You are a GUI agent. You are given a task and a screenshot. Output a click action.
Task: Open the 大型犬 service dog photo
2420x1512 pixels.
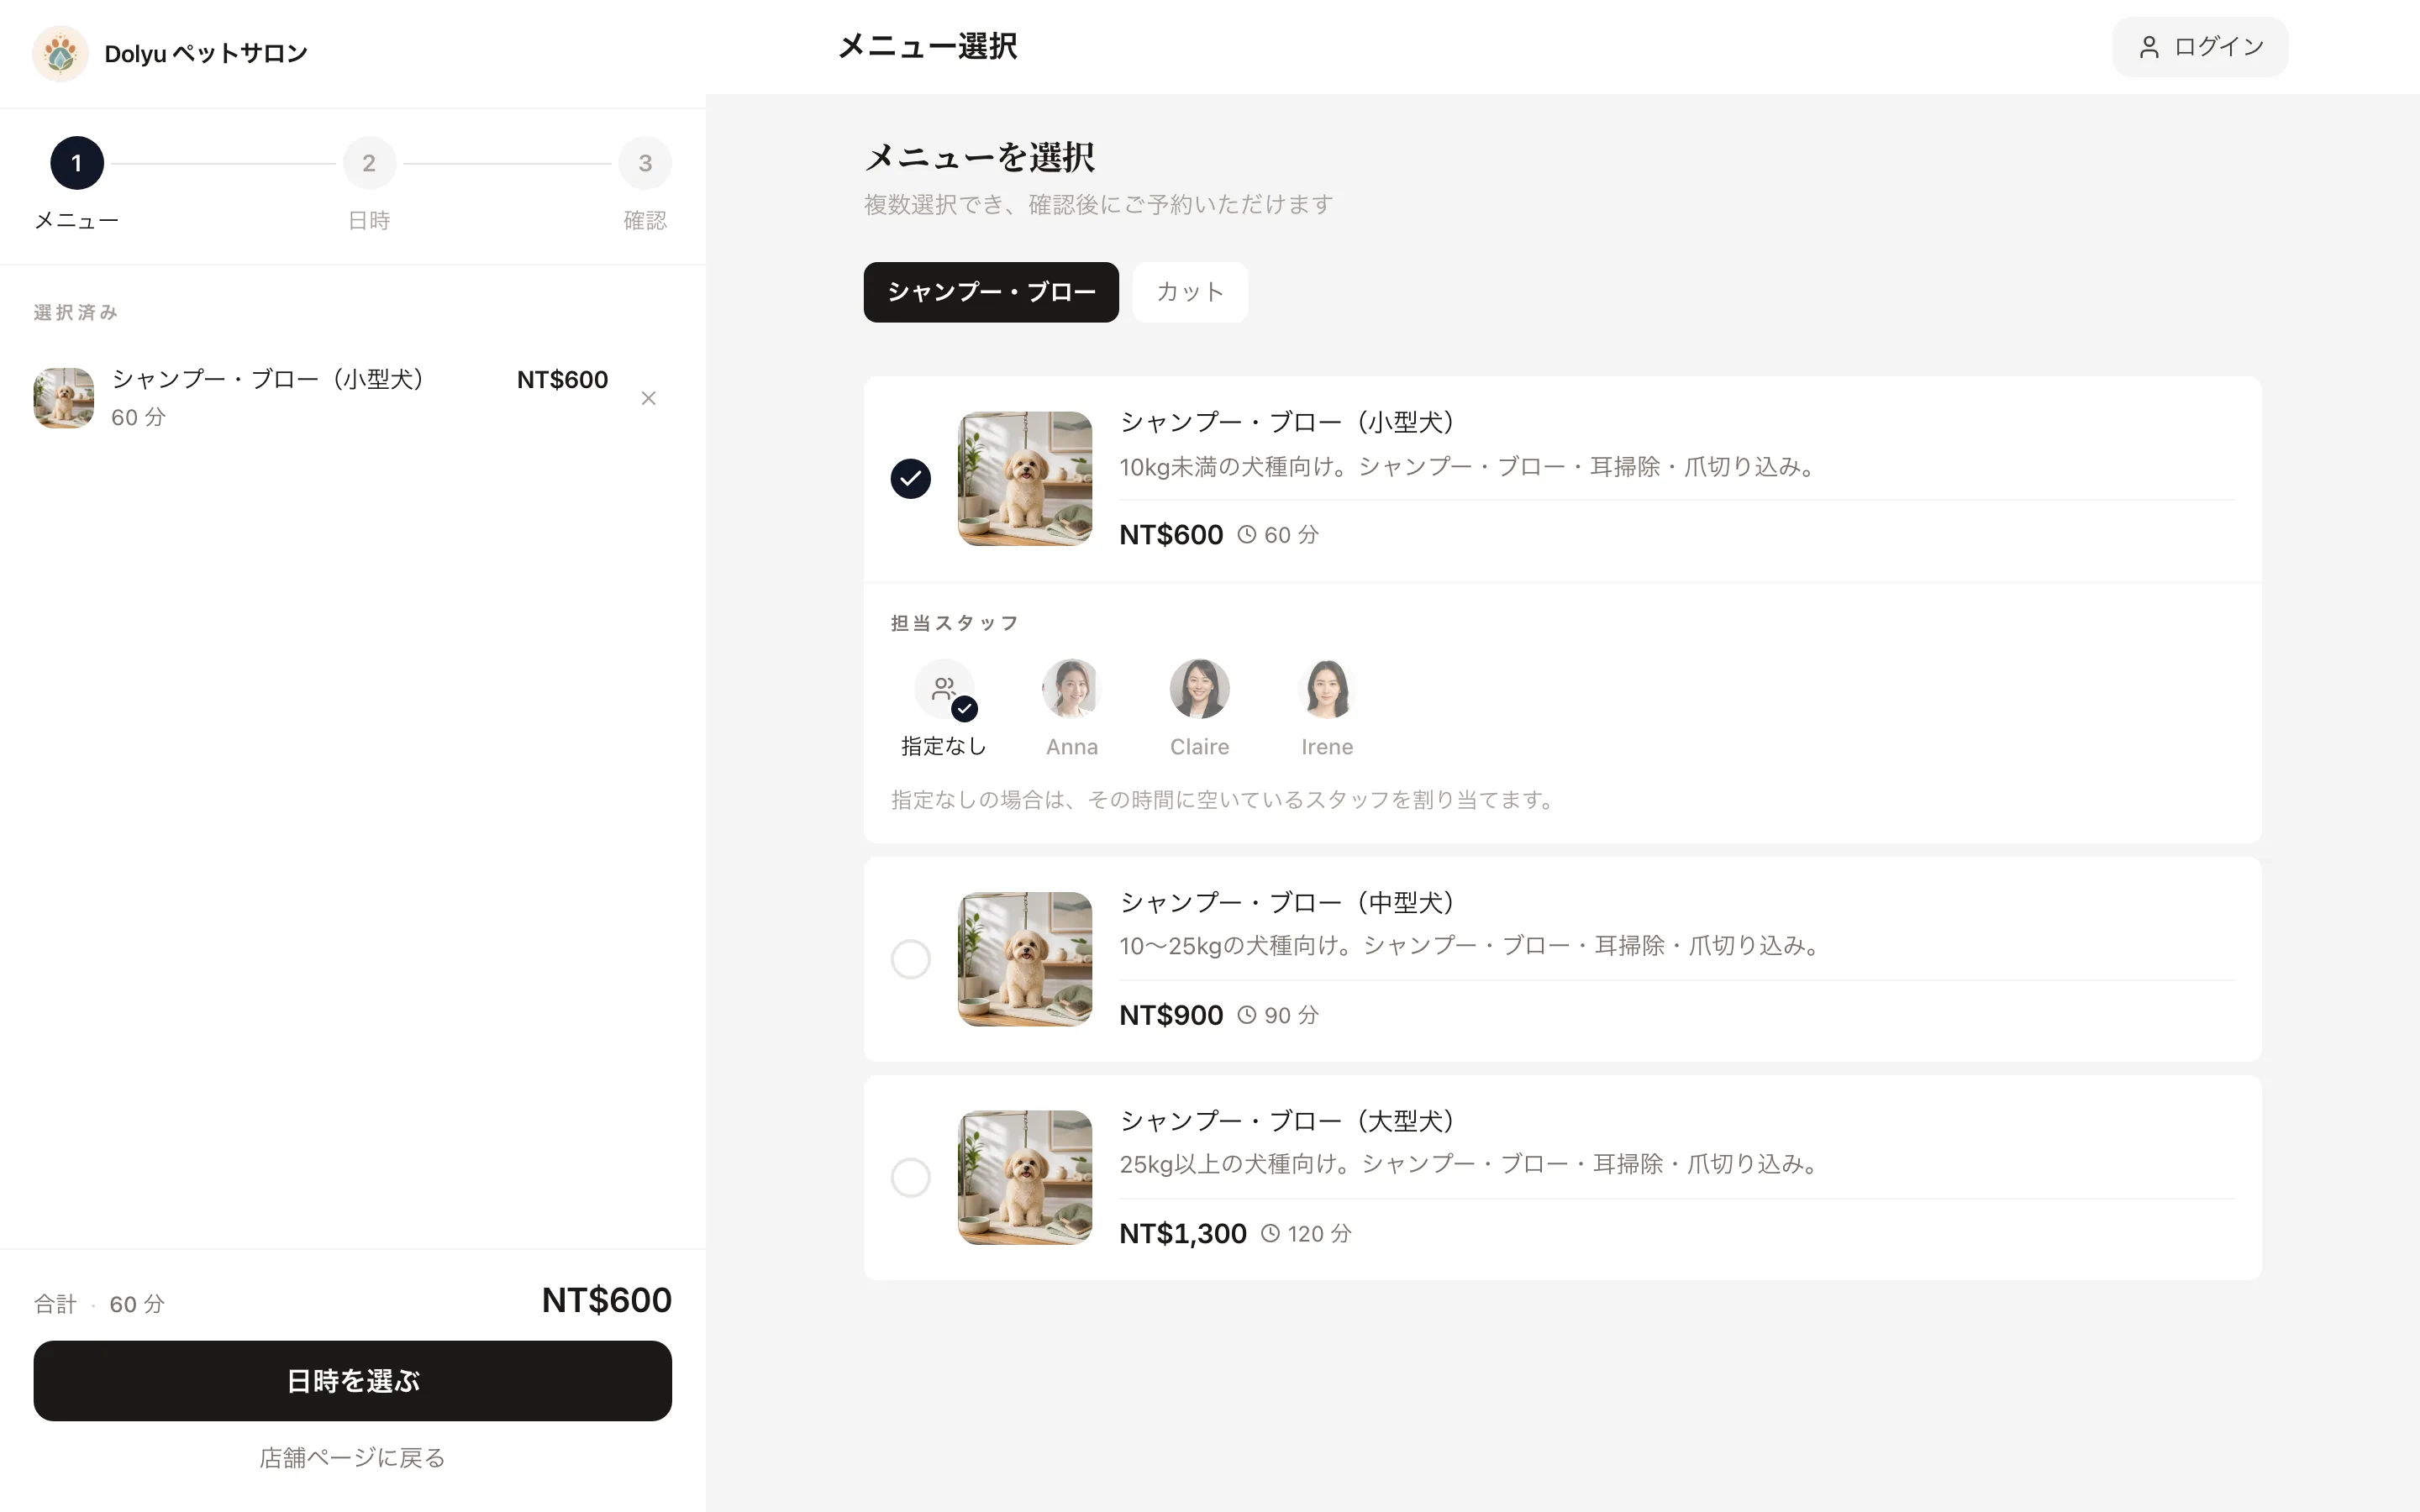1025,1177
